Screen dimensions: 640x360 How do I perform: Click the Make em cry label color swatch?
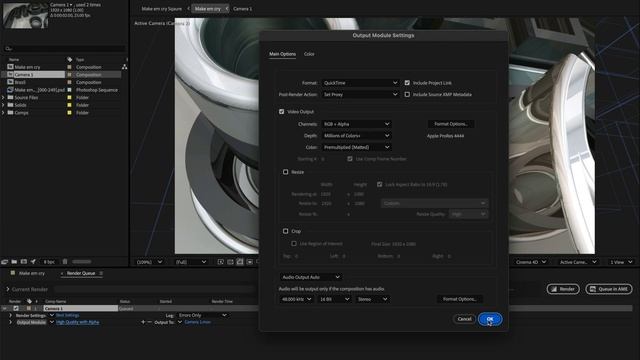click(69, 67)
